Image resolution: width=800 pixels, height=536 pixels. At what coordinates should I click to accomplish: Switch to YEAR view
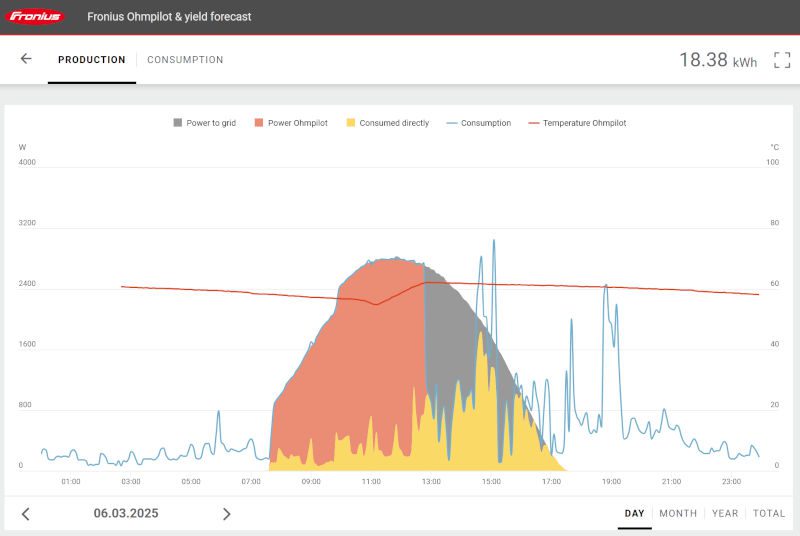[725, 513]
